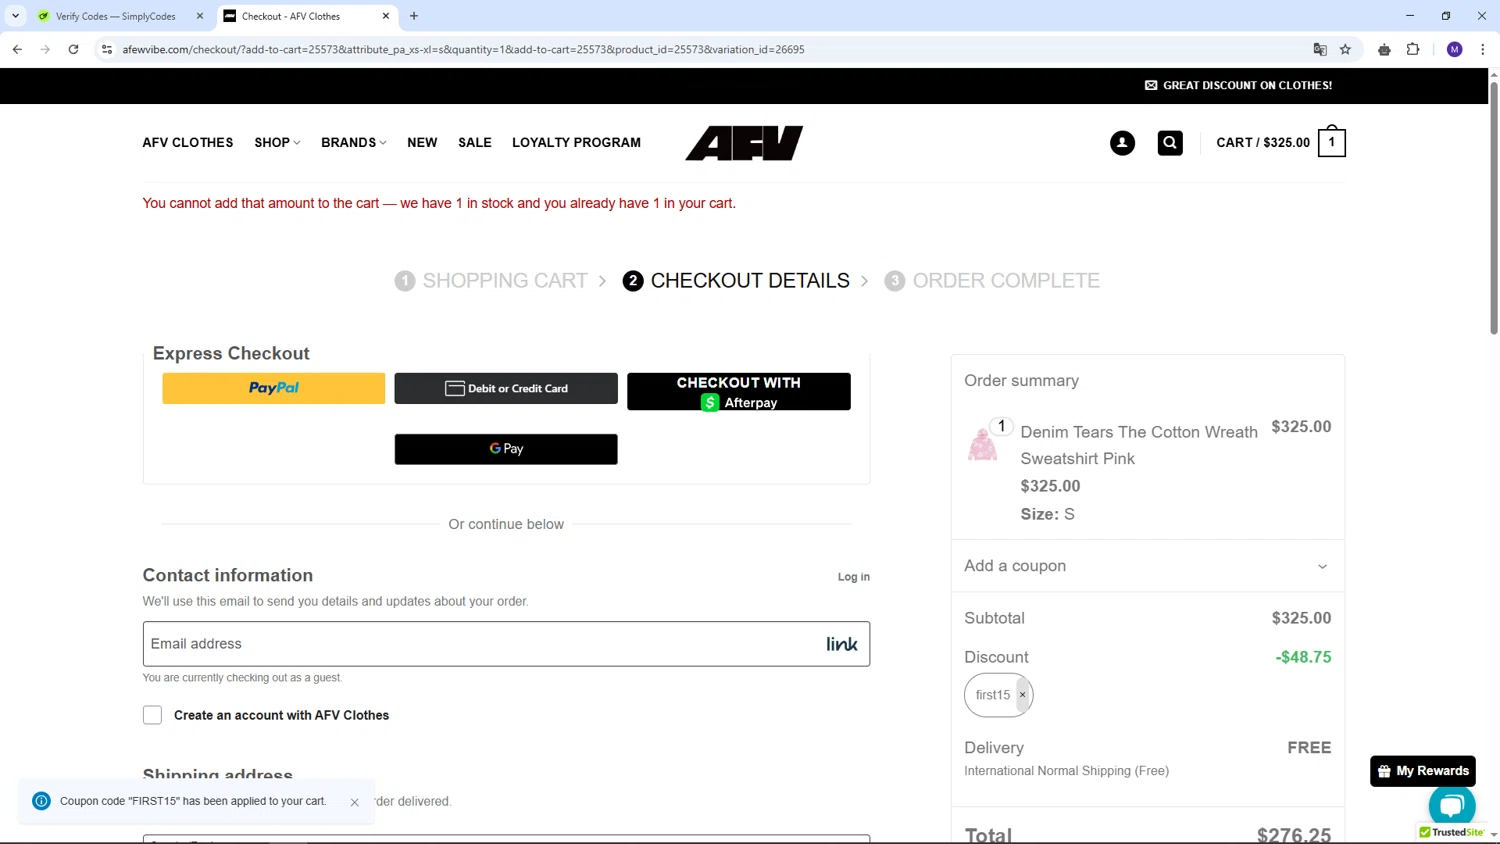
Task: Click the browser address bar URL
Action: [x=463, y=49]
